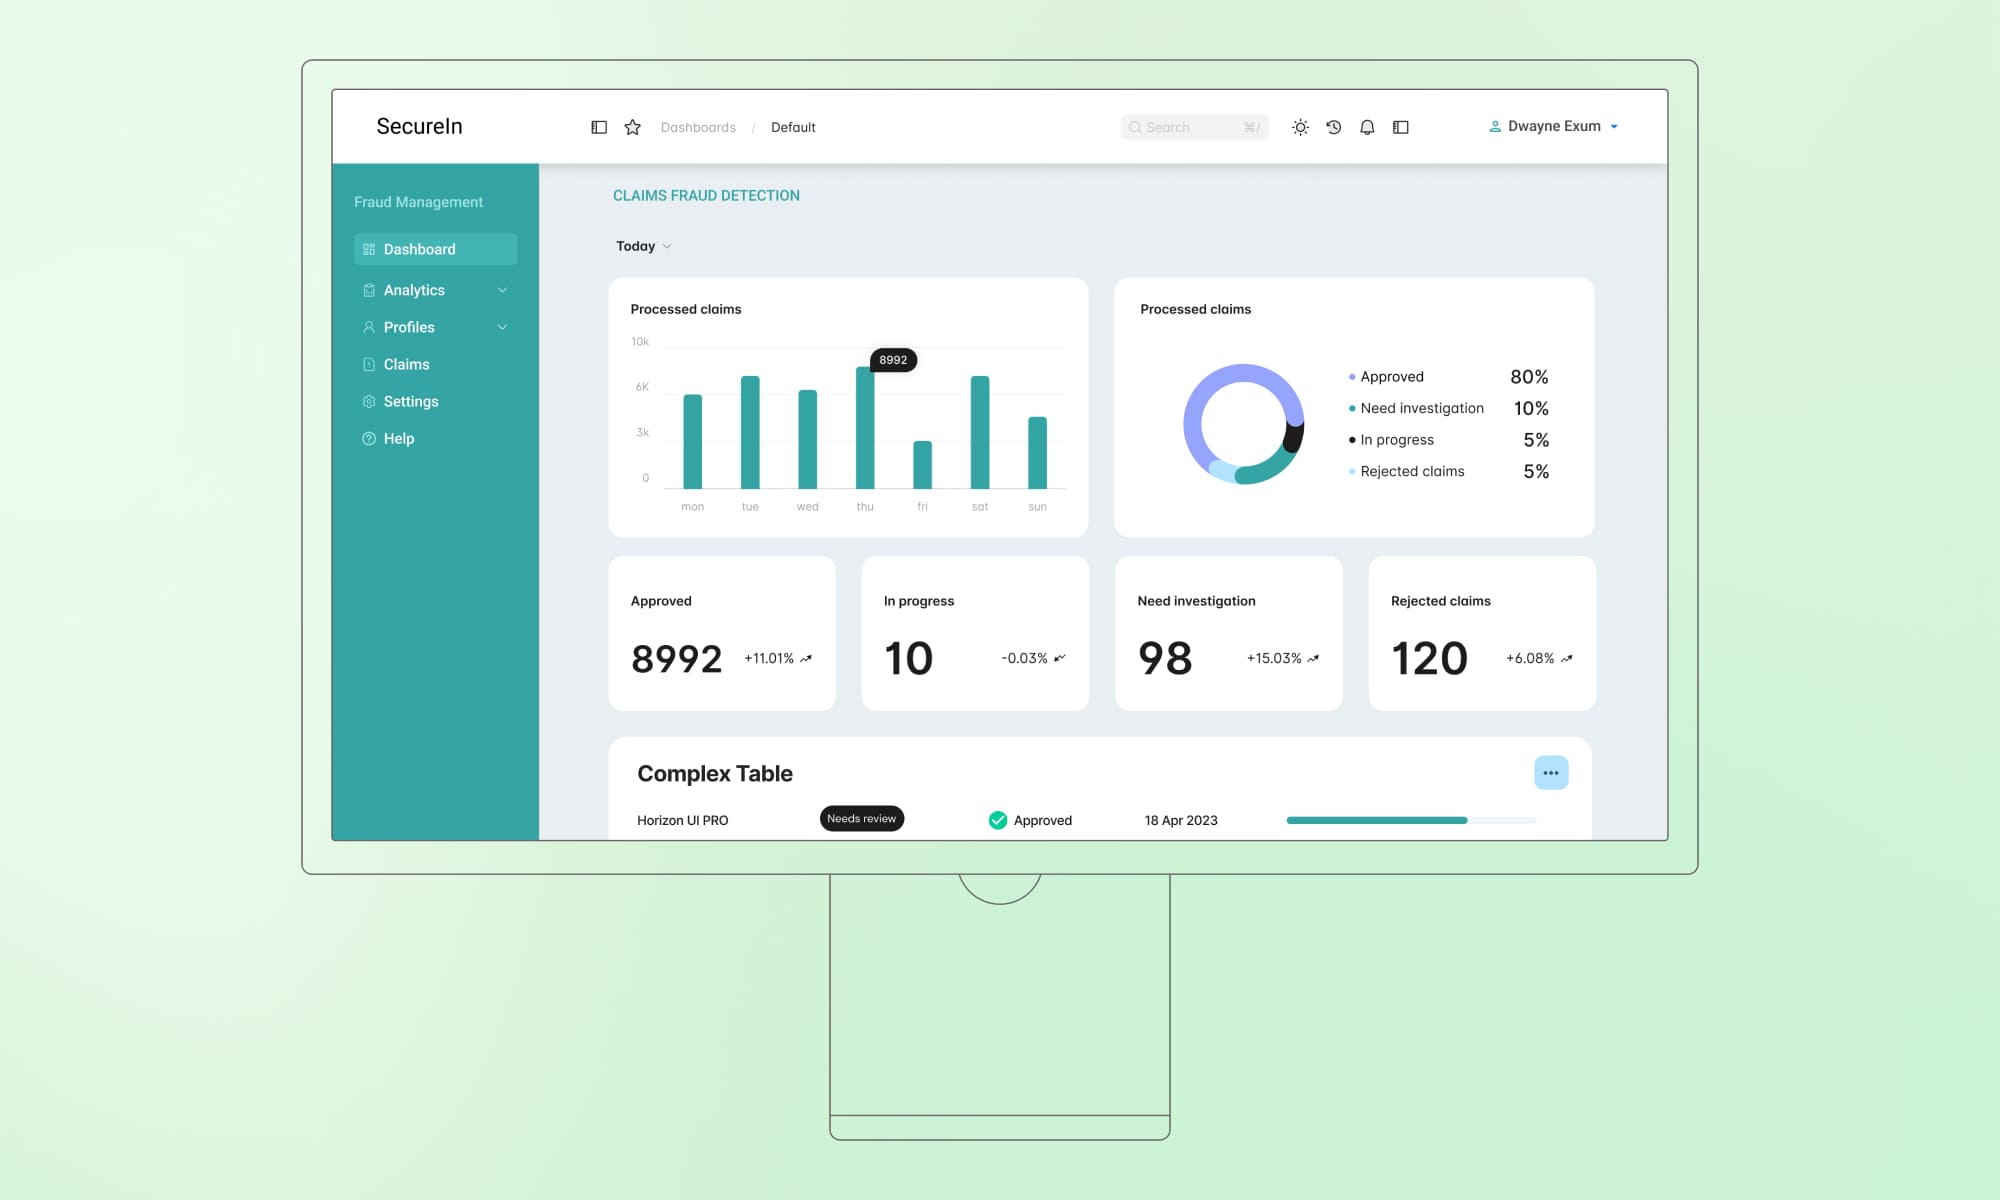
Task: Click the Settings gear icon in sidebar
Action: coord(369,401)
